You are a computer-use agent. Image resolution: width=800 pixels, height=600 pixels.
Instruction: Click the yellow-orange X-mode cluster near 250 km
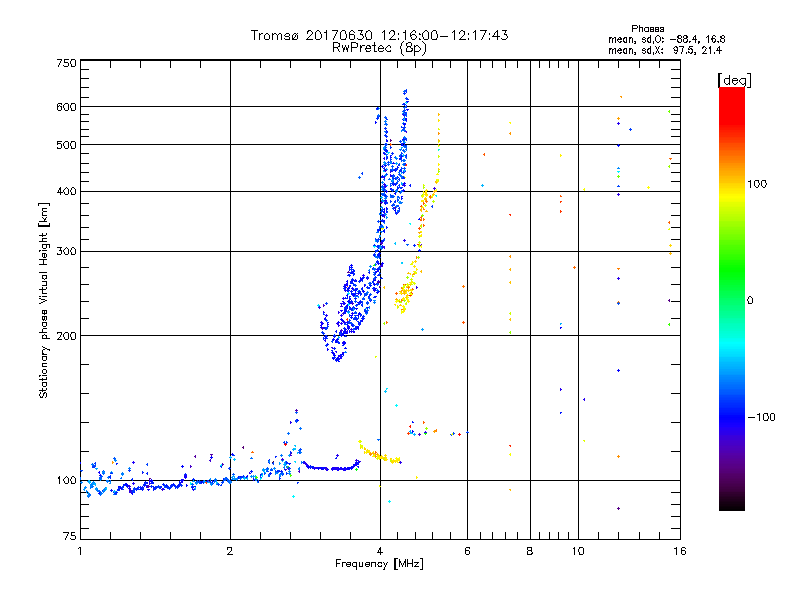[x=406, y=293]
